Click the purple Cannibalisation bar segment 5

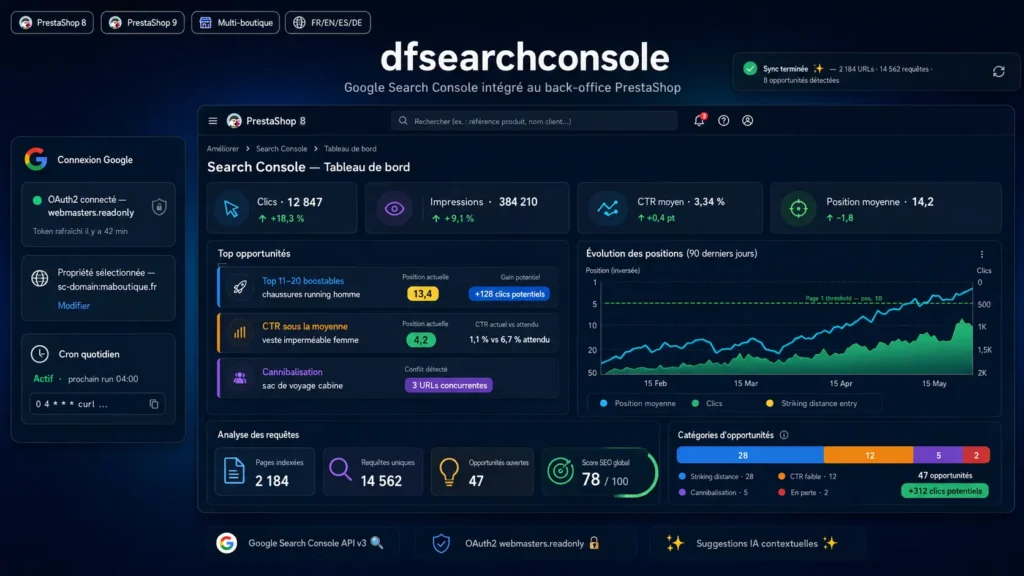(938, 455)
